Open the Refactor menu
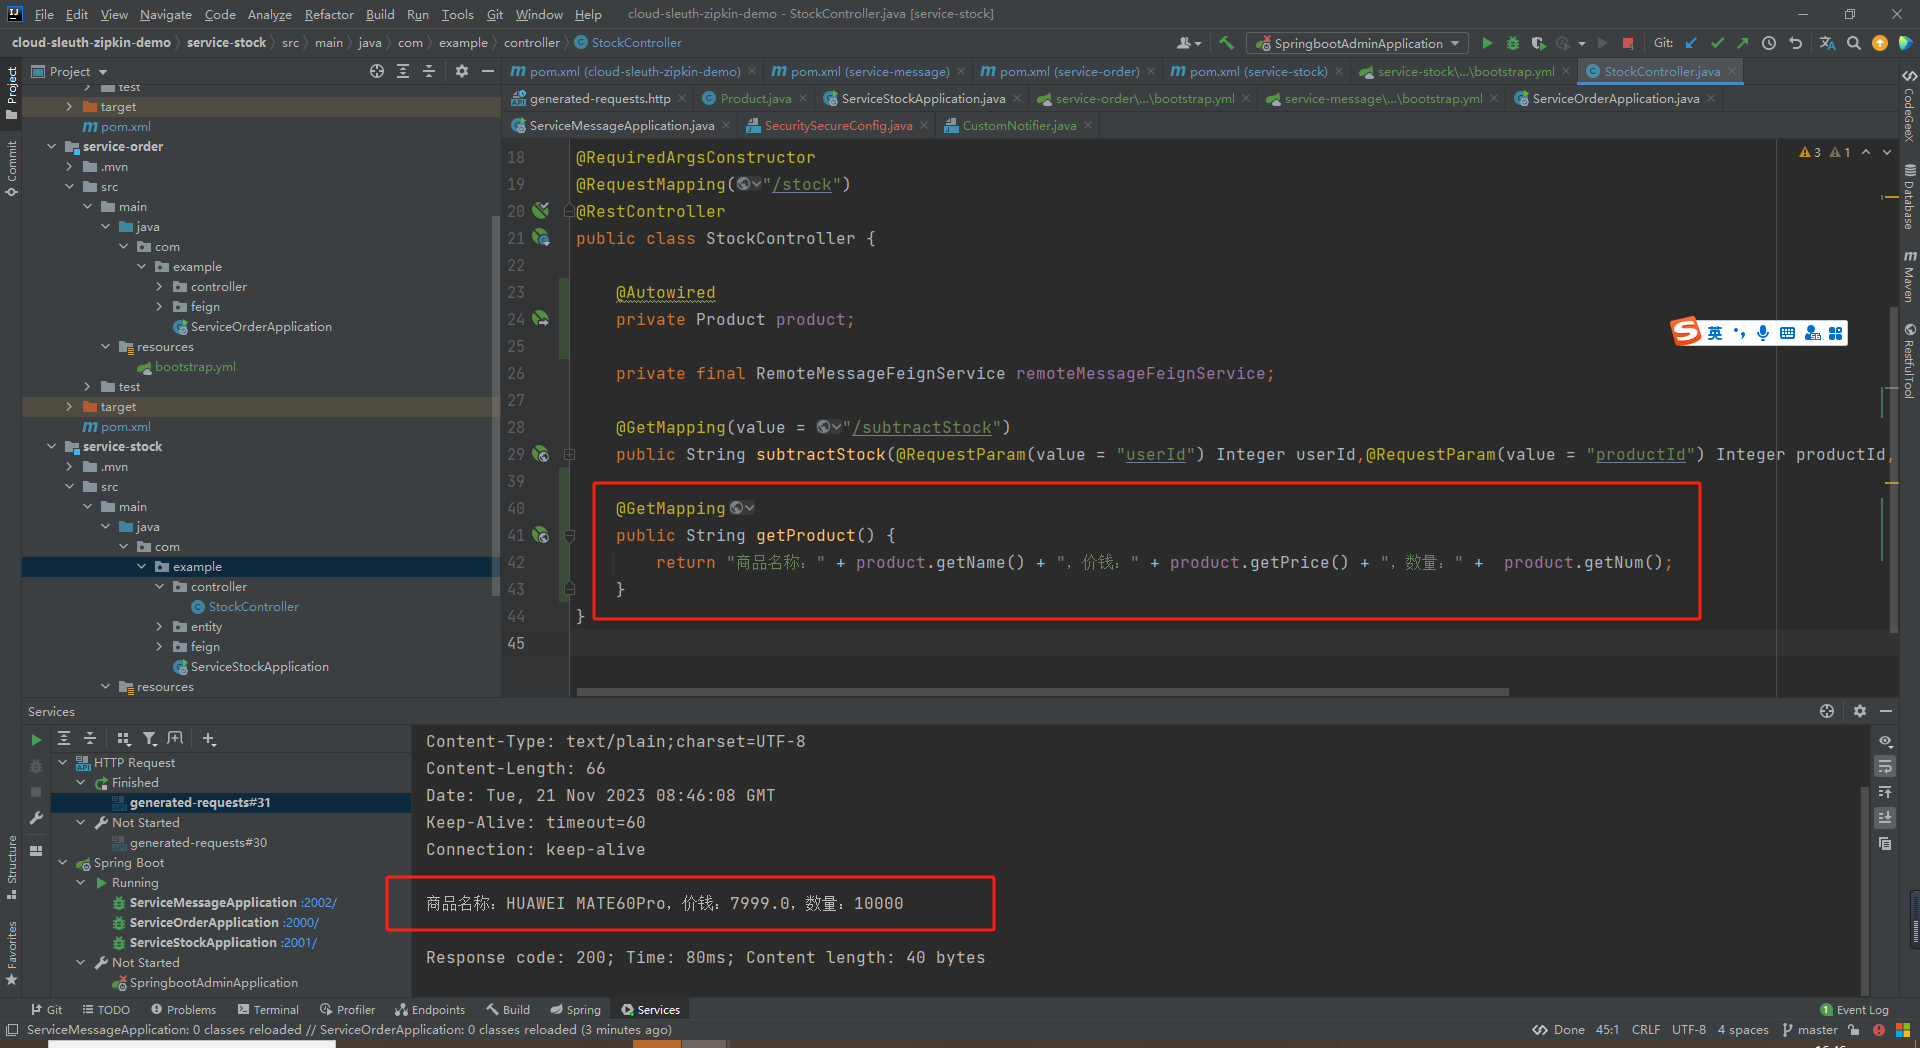The height and width of the screenshot is (1048, 1920). coord(329,14)
